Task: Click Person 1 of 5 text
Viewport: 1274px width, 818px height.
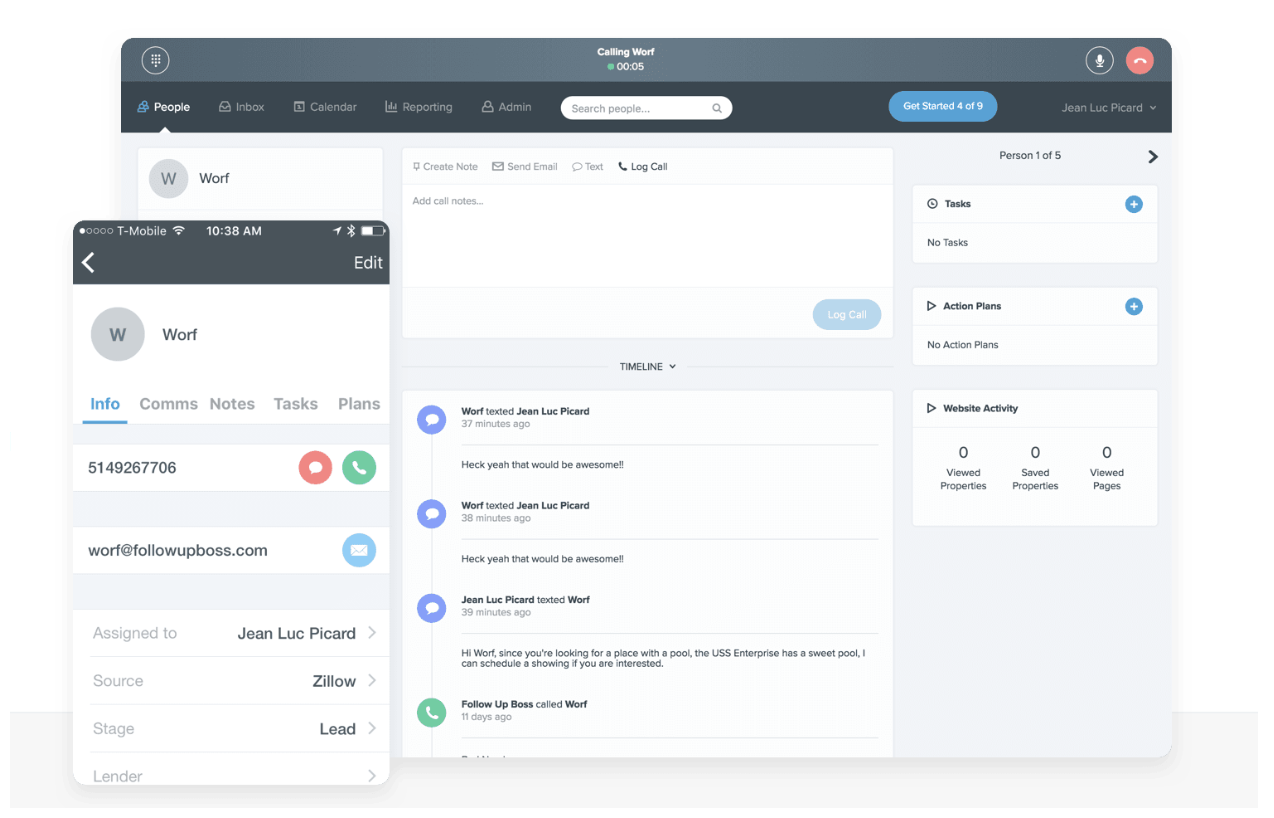Action: coord(1030,155)
